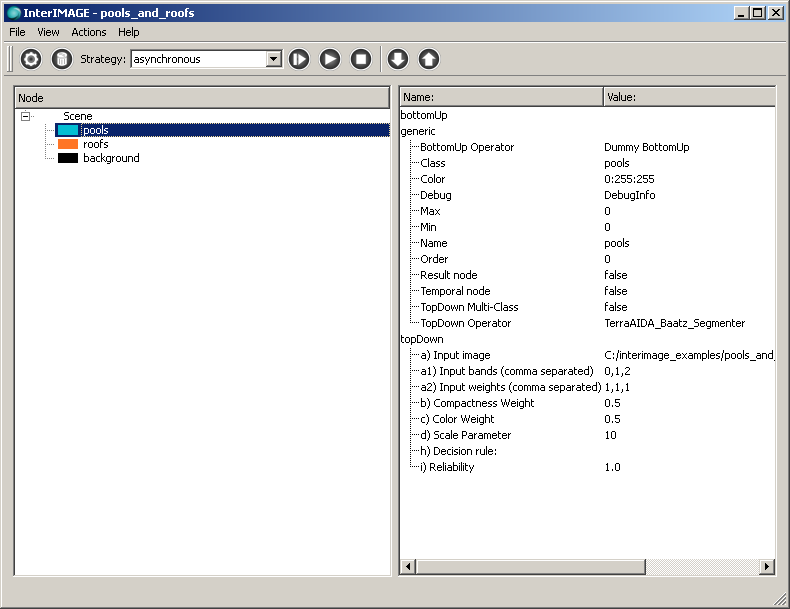Click the Value column header
This screenshot has width=790, height=609.
pos(688,97)
